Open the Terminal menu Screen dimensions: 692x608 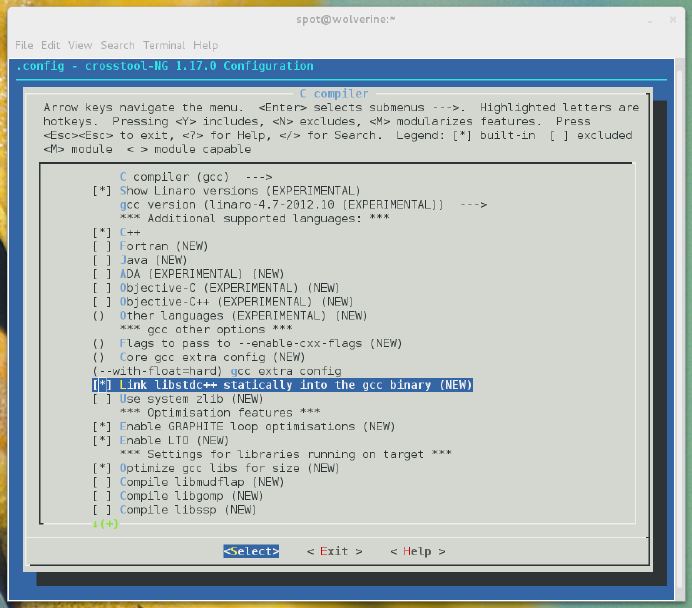(x=164, y=45)
